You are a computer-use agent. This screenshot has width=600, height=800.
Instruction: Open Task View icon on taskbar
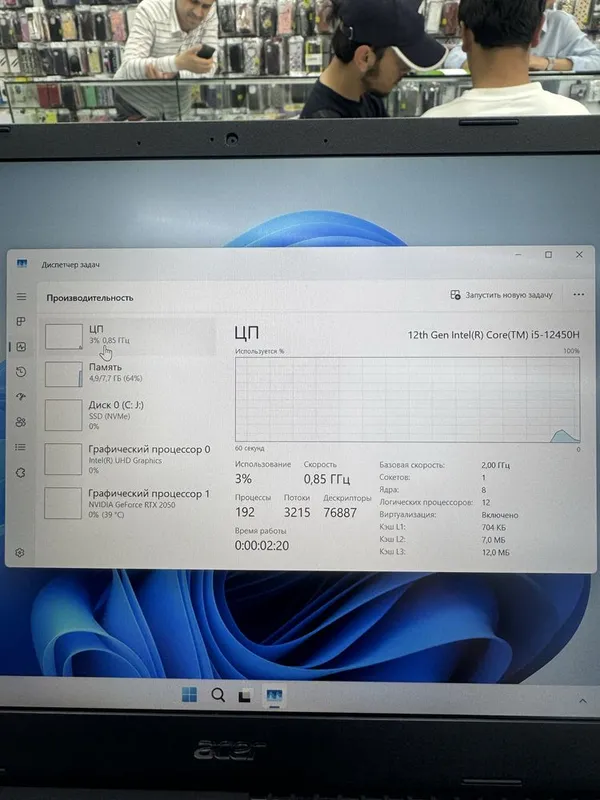pyautogui.click(x=245, y=695)
